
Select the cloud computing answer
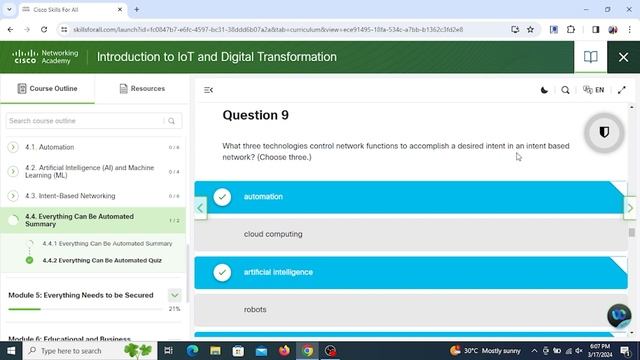(x=411, y=234)
